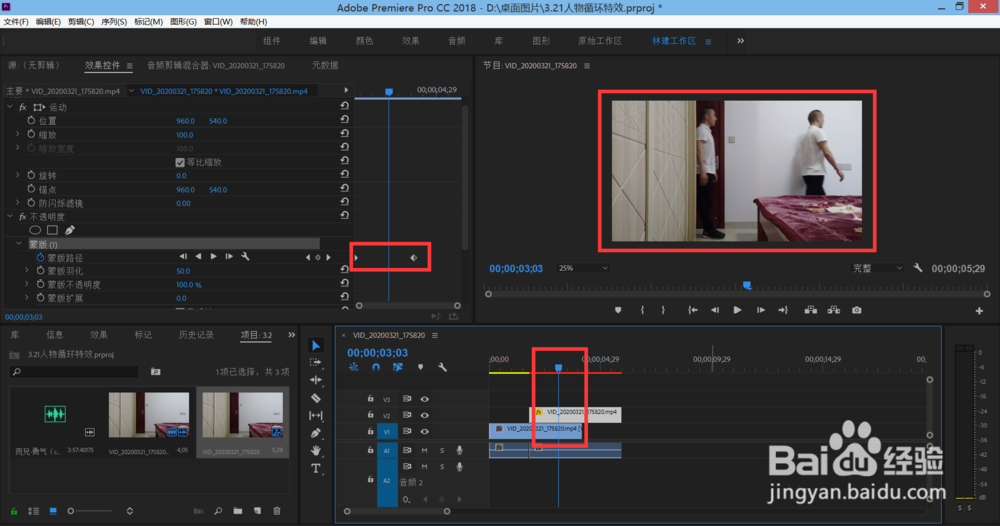Open program monitor settings wrench
The image size is (1000, 526).
pos(918,268)
